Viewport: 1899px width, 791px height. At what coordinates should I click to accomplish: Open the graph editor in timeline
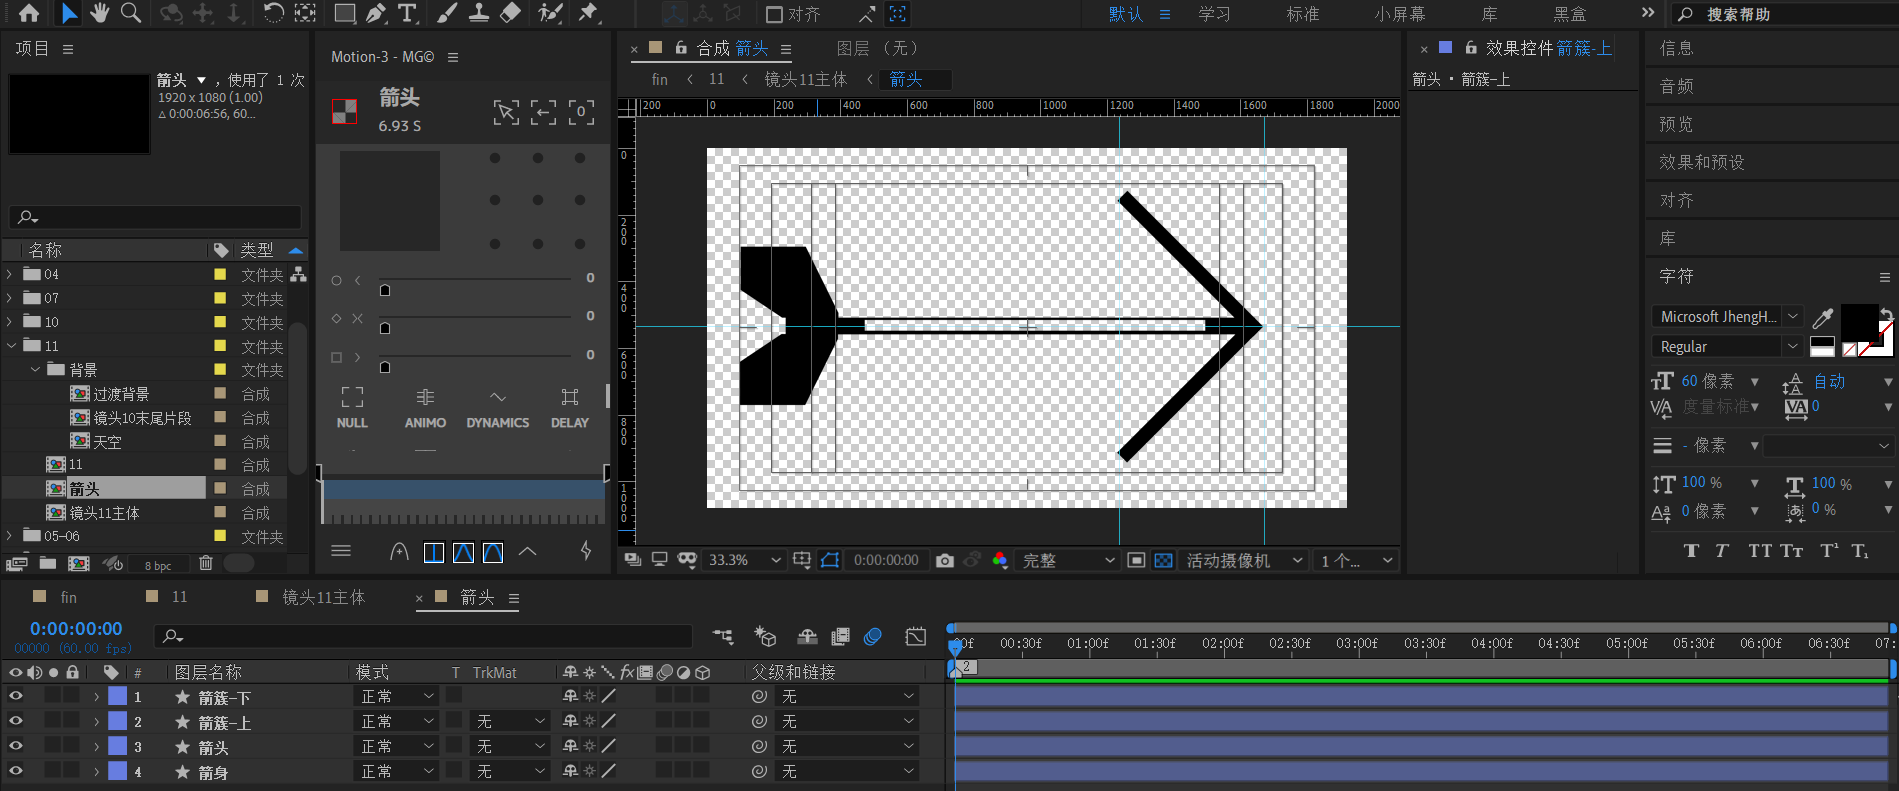click(915, 636)
